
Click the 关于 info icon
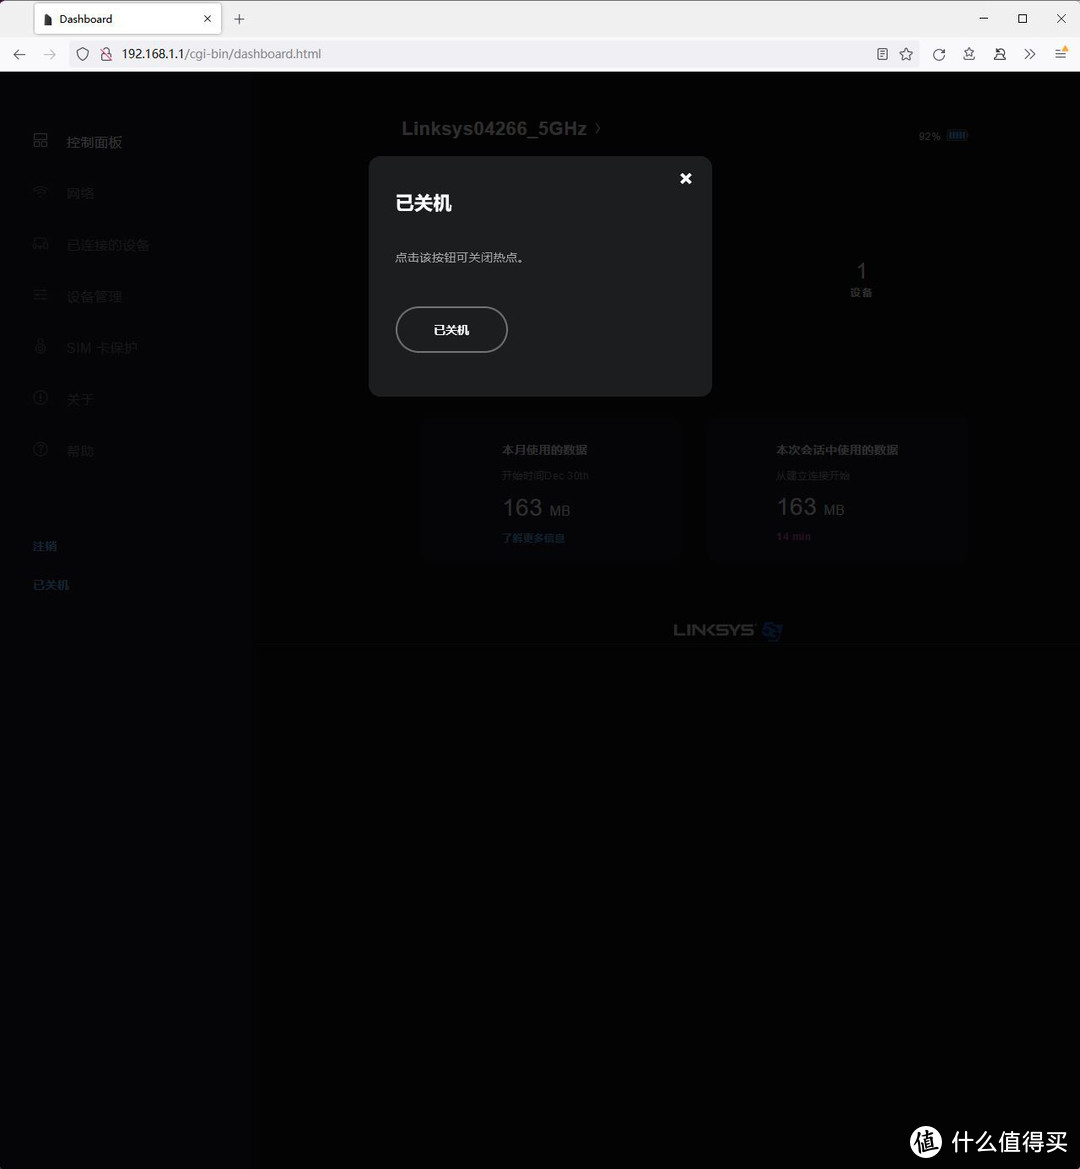(x=40, y=397)
